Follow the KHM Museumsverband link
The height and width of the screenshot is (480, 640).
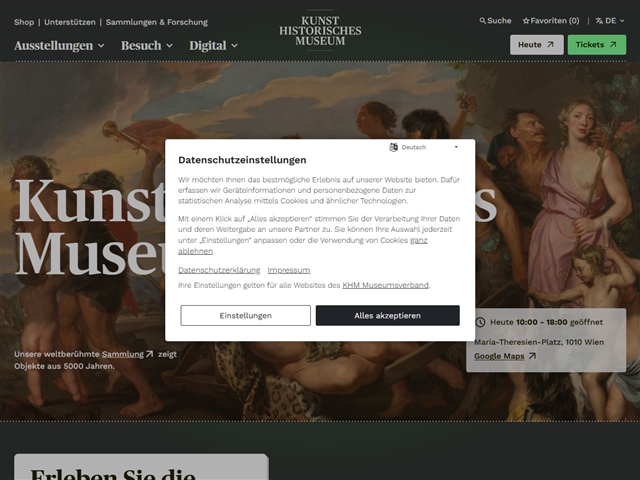(385, 285)
